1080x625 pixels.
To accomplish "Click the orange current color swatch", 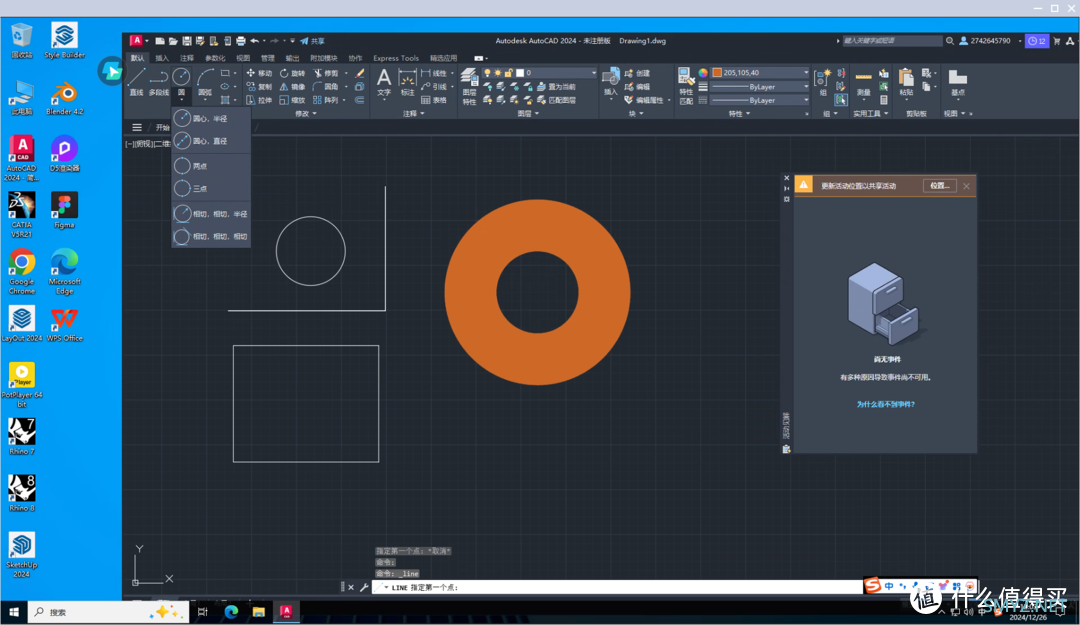I will tap(717, 72).
